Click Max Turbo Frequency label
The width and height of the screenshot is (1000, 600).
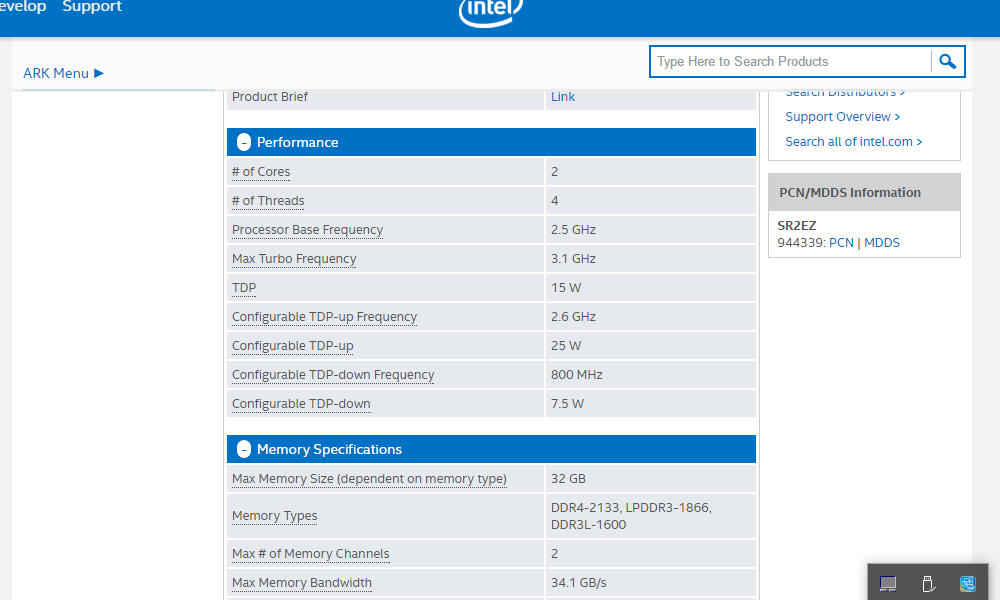pos(294,259)
